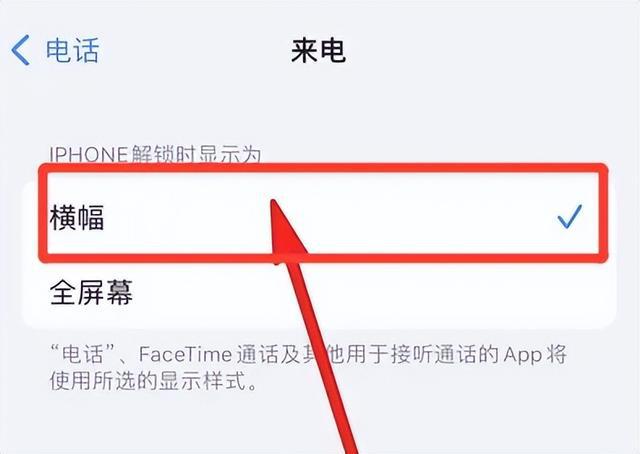The width and height of the screenshot is (640, 454).
Task: Click empty right side of 全屏幕 row
Action: pos(469,292)
